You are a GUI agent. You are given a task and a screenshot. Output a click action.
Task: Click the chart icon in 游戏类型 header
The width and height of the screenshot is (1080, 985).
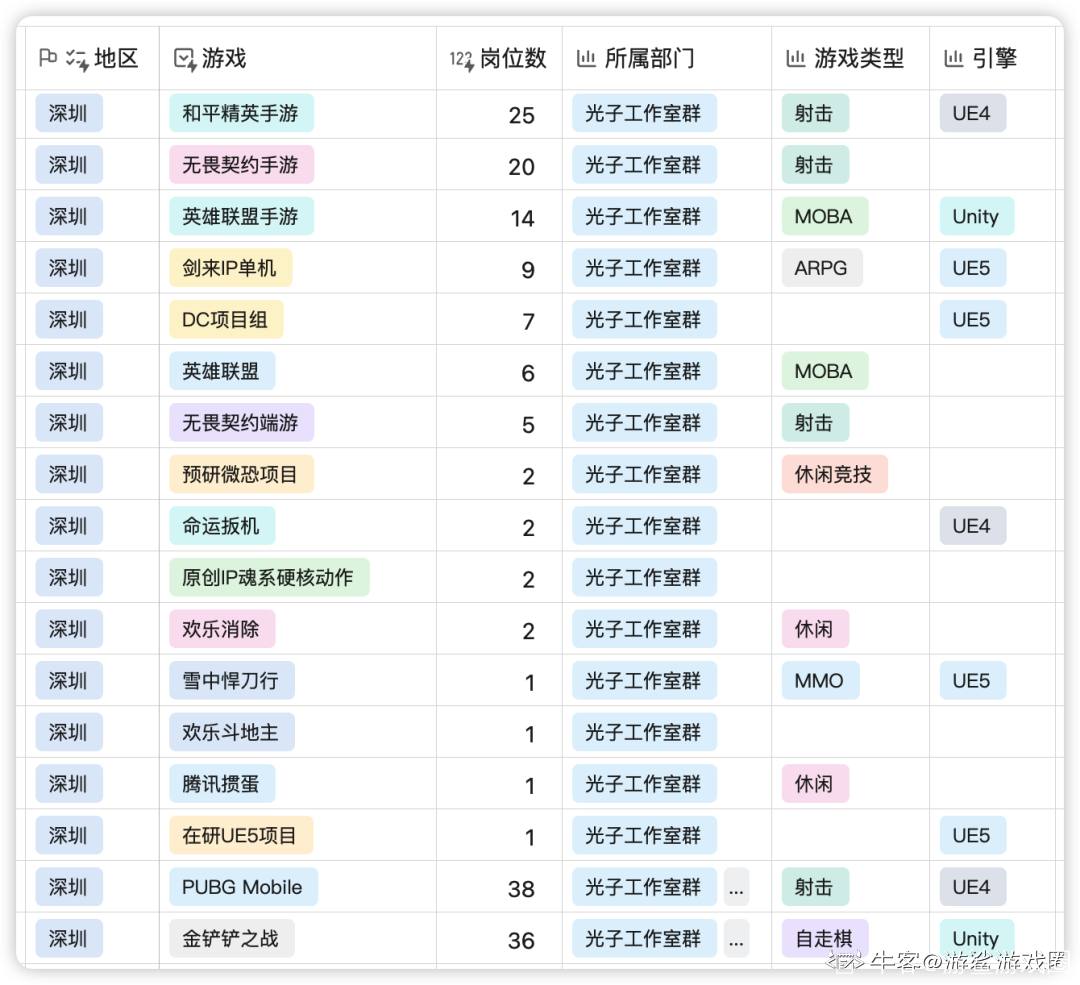796,59
